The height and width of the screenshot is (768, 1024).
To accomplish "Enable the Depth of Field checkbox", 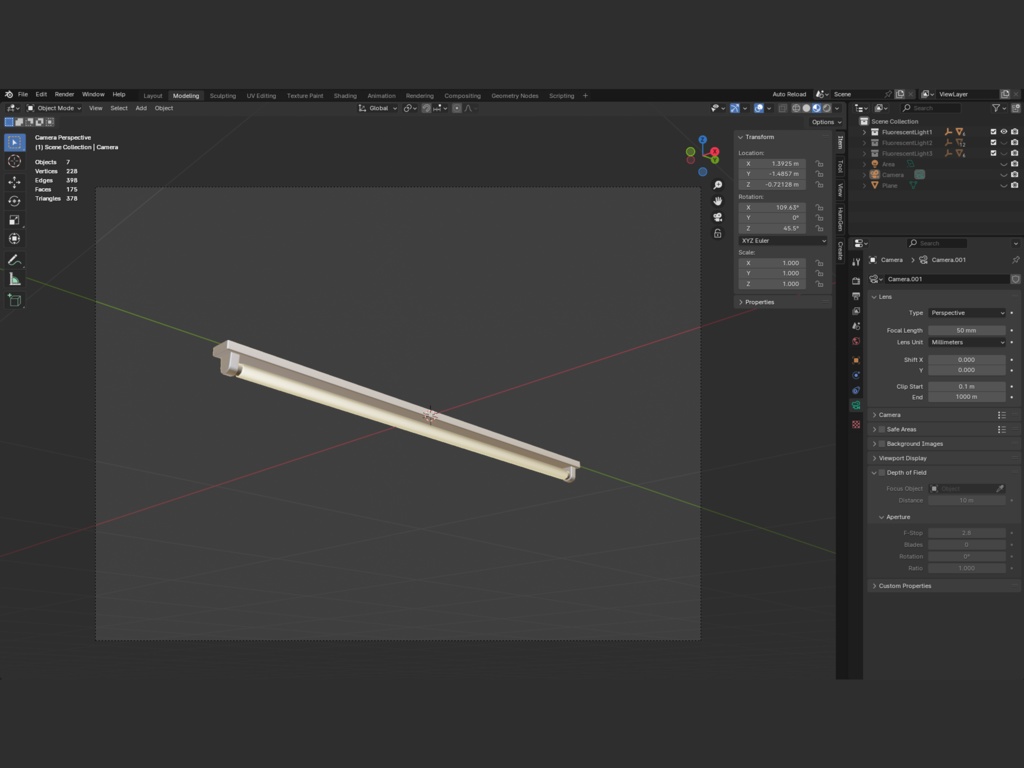I will pyautogui.click(x=882, y=472).
